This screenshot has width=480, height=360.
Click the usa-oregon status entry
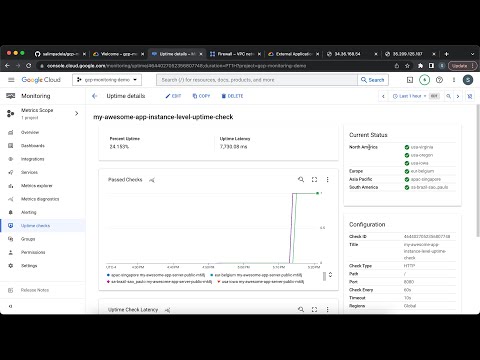click(419, 155)
